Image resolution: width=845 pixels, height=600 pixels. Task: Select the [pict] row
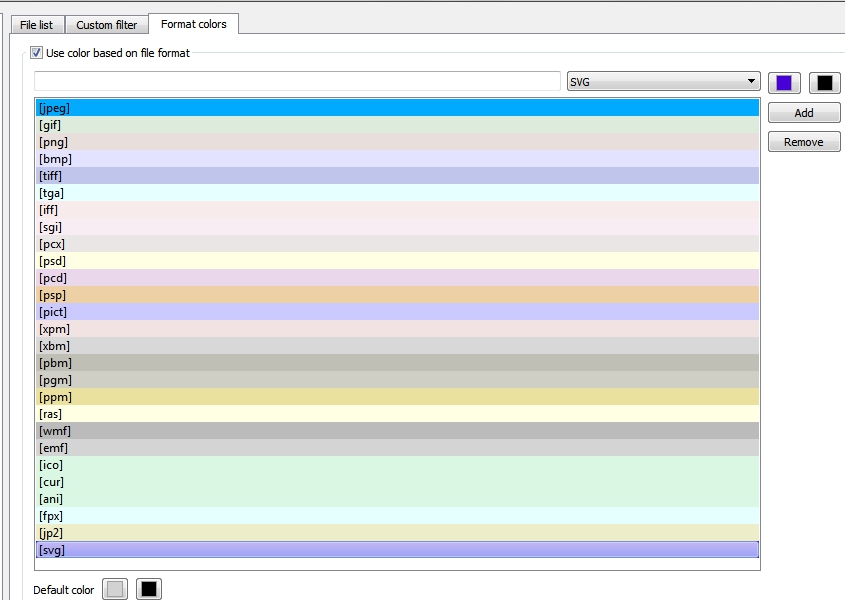coord(397,312)
